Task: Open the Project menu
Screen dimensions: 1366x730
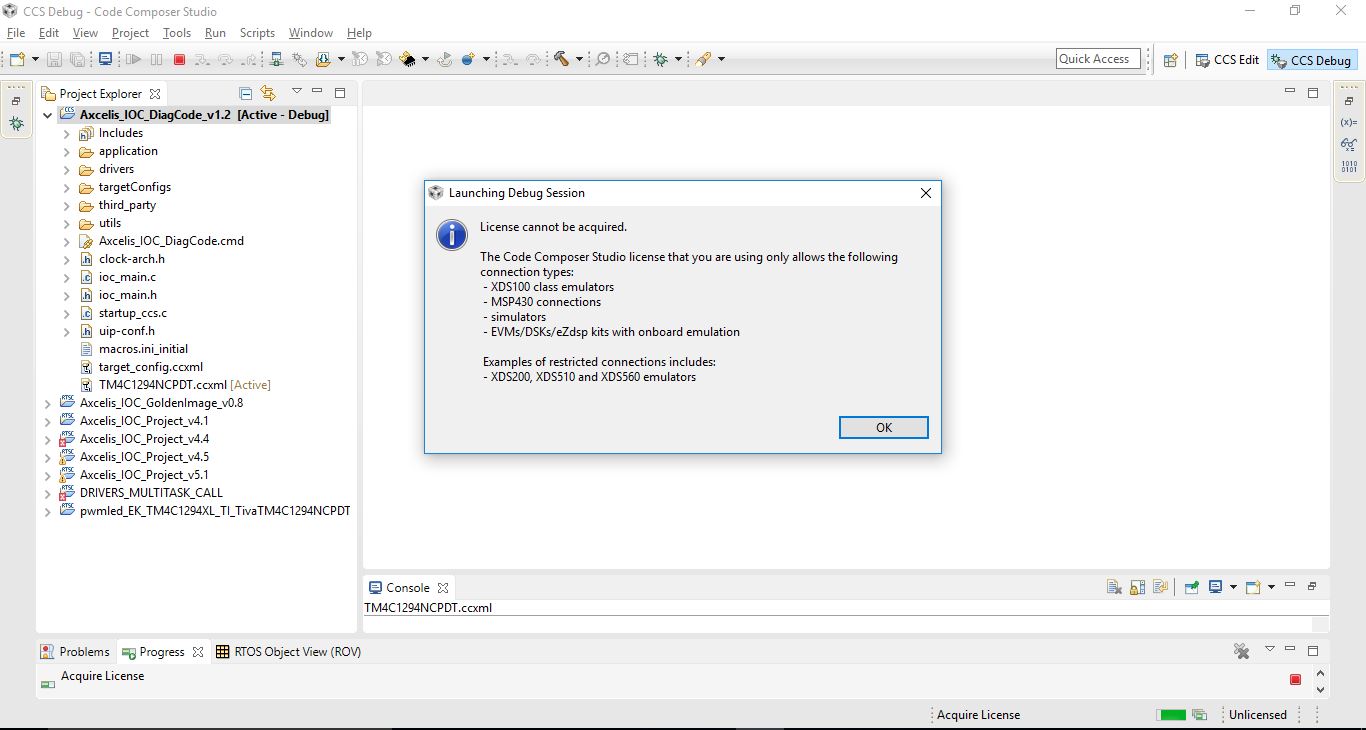Action: click(130, 32)
